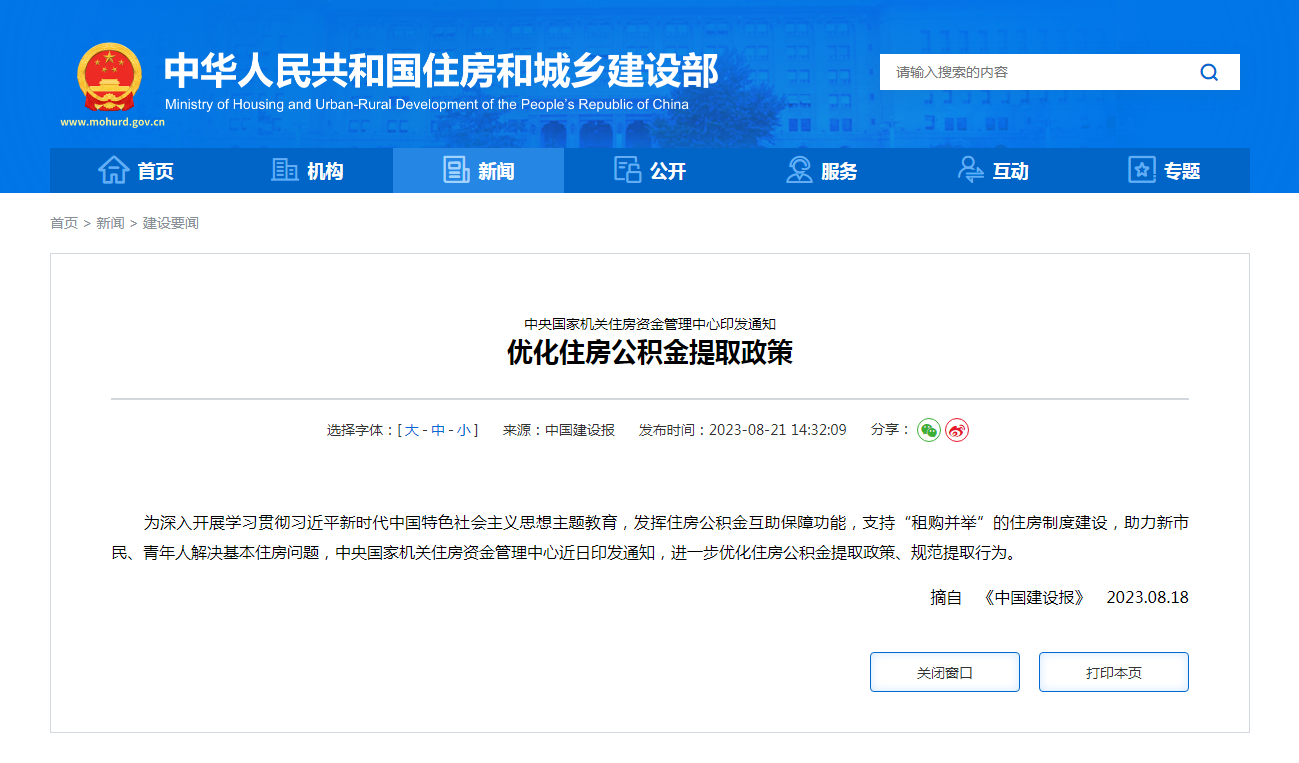Click the building icon beside 机构
The image size is (1299, 763).
point(283,170)
